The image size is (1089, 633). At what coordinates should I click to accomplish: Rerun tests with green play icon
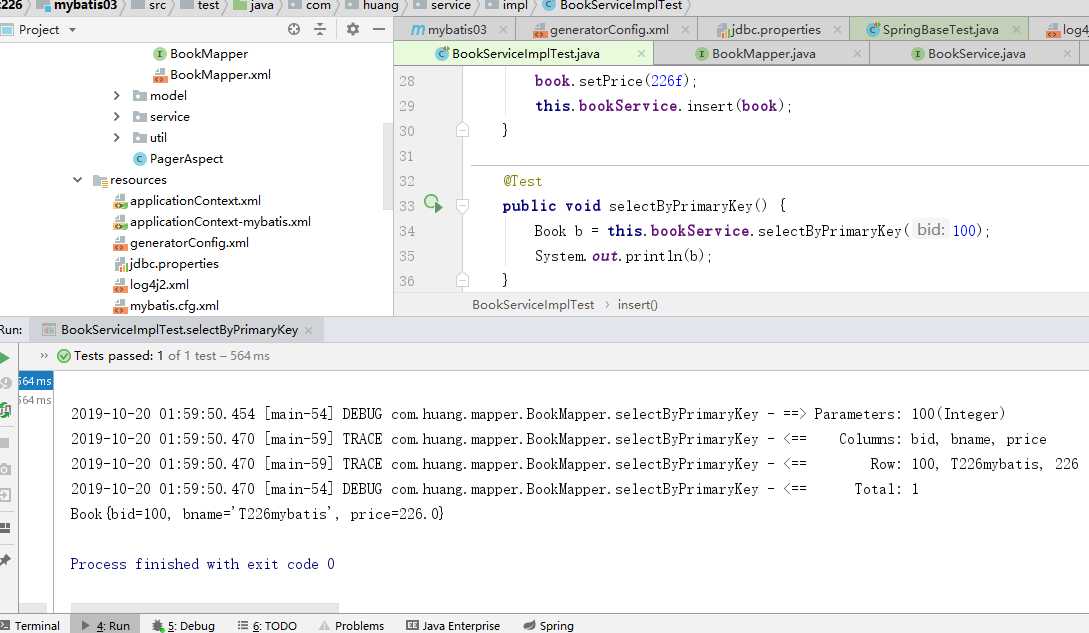pyautogui.click(x=5, y=358)
